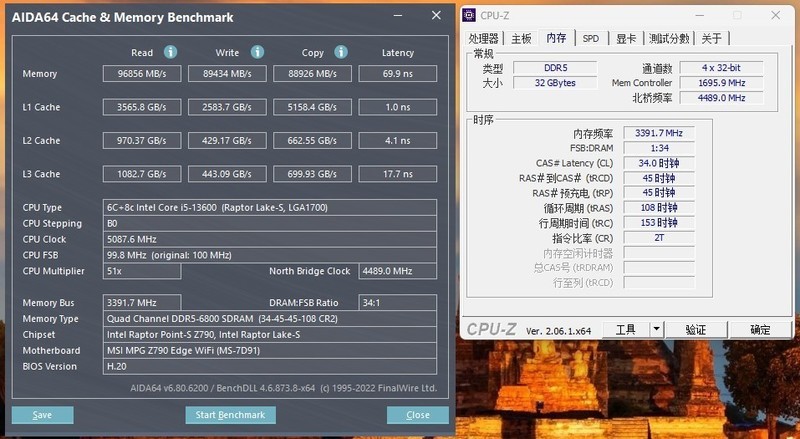
Task: Click the CPU-Z 内存频率 value 3391.7 MHz
Action: 659,133
